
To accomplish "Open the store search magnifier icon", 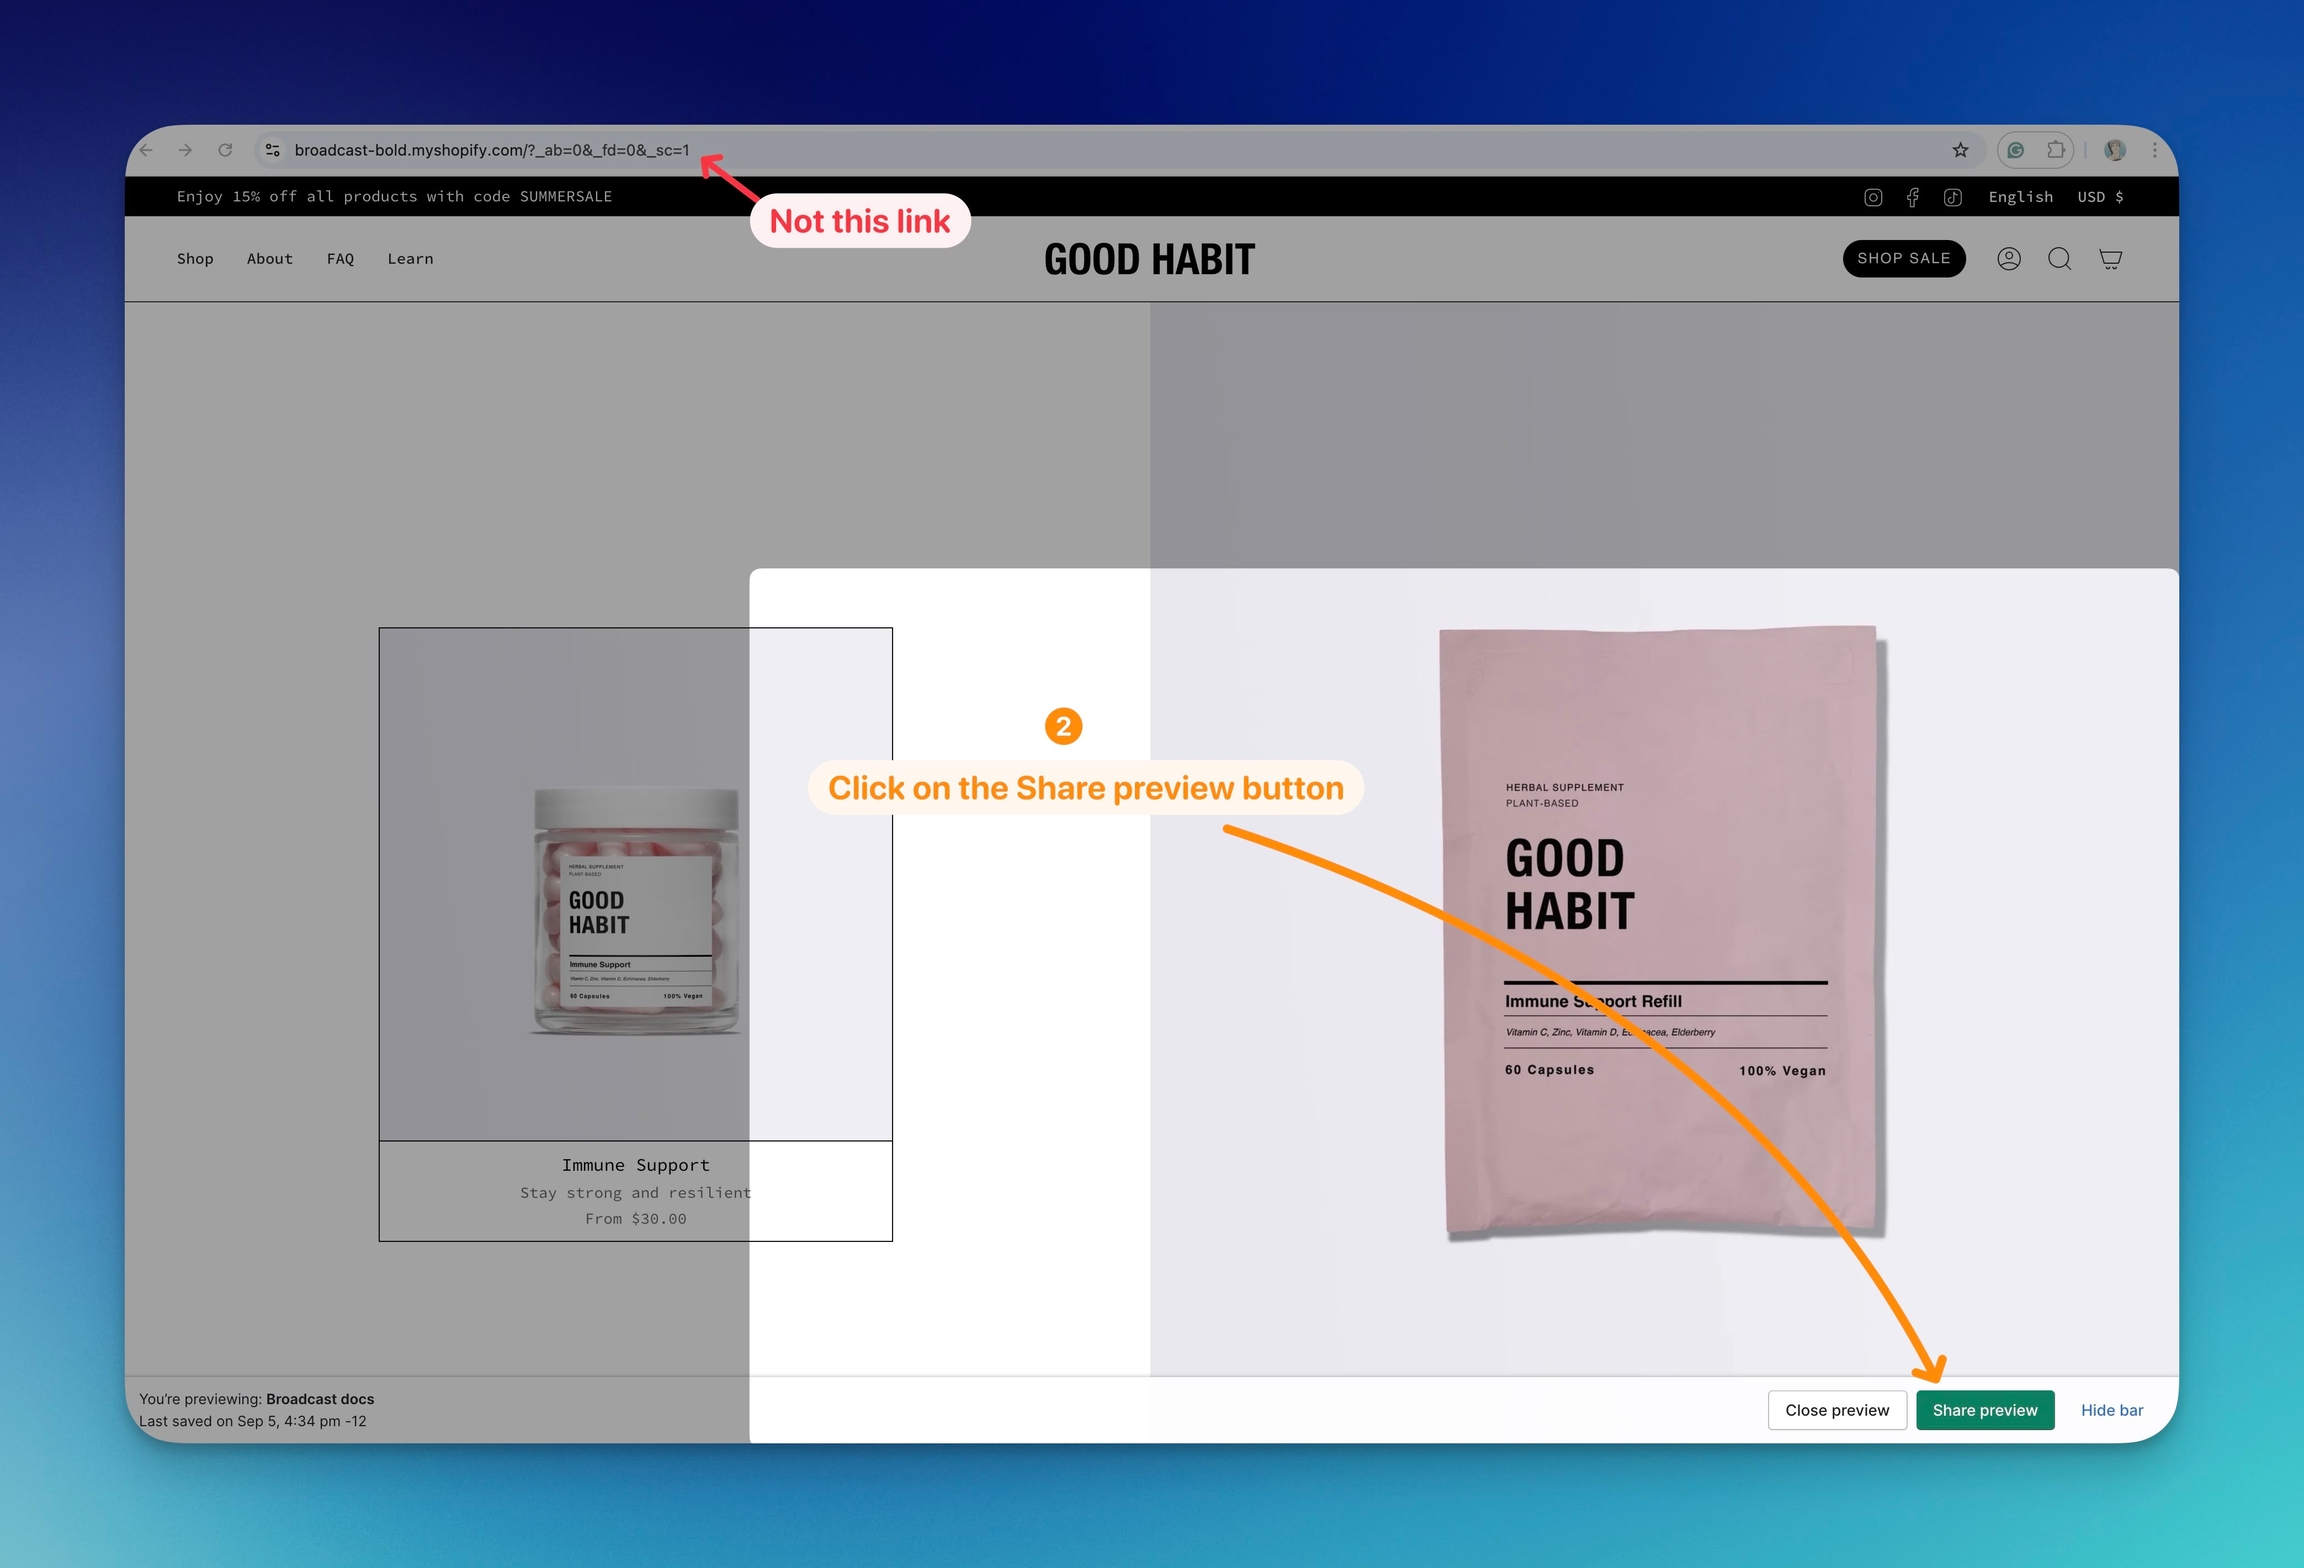I will [2059, 259].
